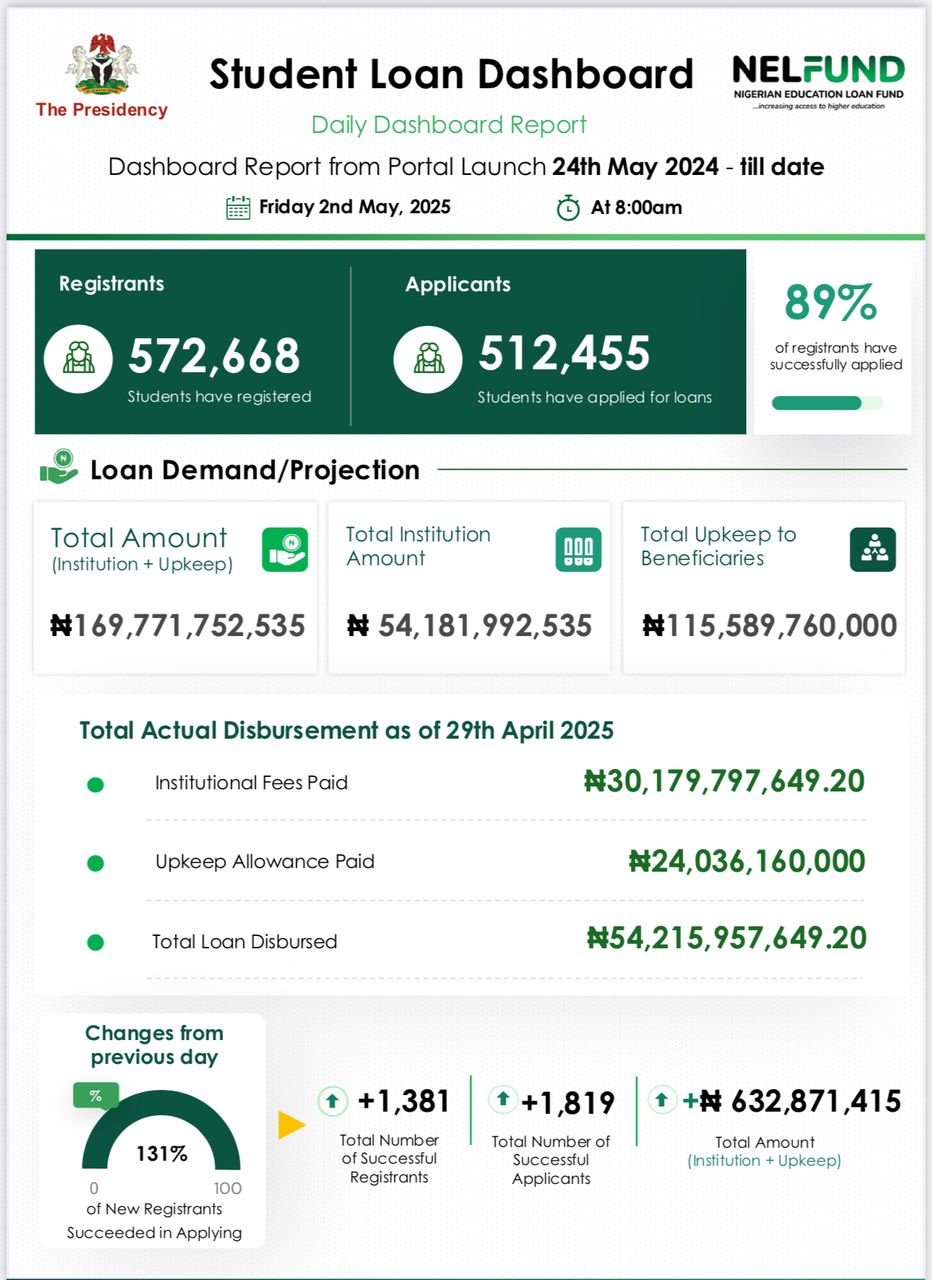Click the calendar icon beside Friday date
This screenshot has height=1280, width=932.
pyautogui.click(x=238, y=208)
